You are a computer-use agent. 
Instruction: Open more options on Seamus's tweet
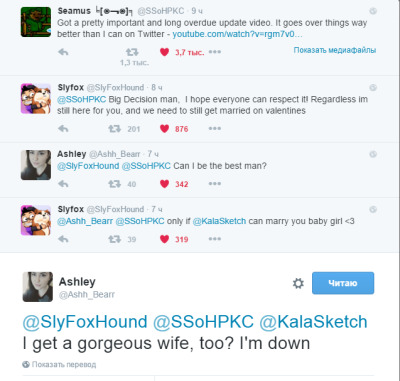click(215, 52)
